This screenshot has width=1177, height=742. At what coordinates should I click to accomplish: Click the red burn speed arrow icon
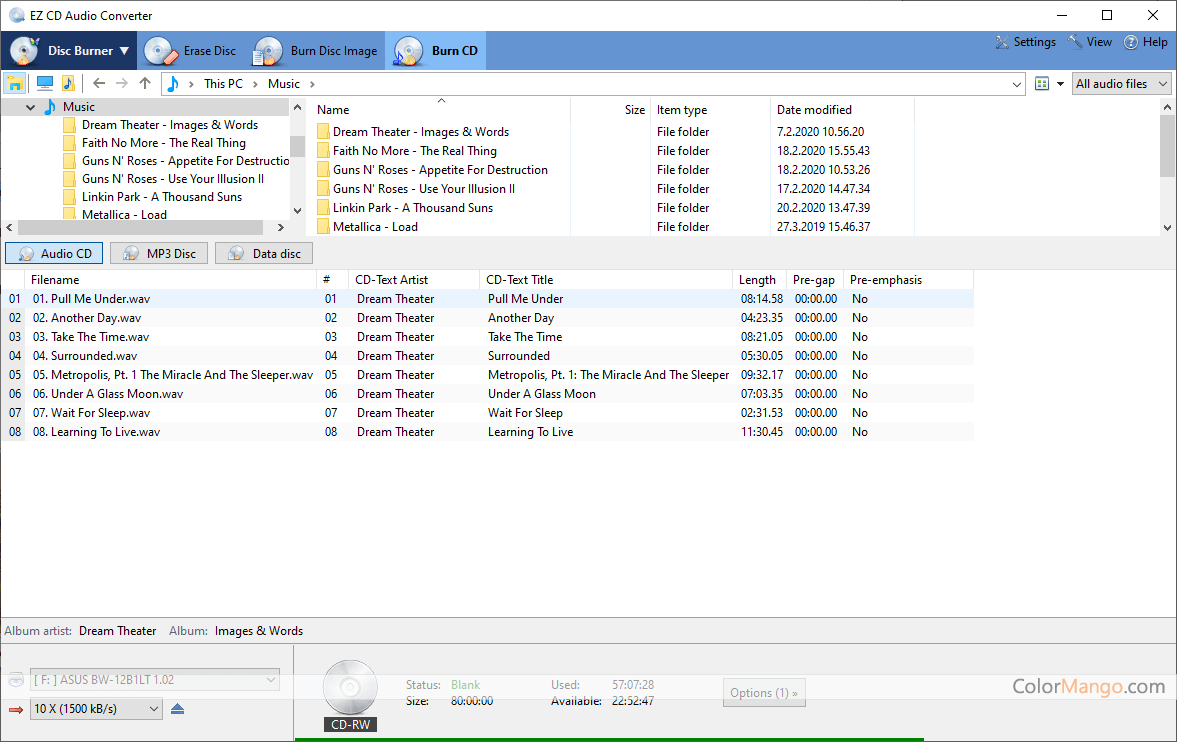16,709
